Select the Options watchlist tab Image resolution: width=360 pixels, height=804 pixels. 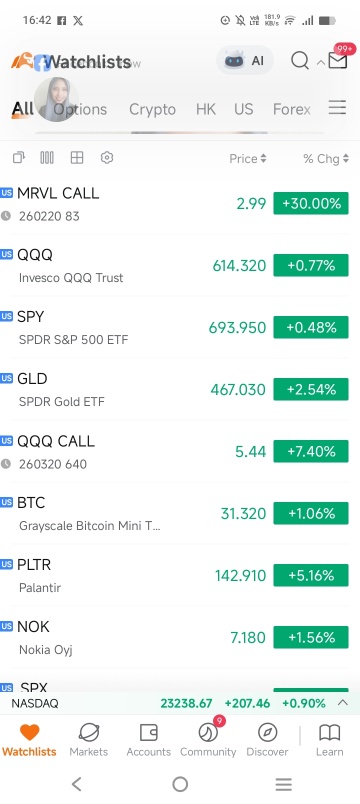81,109
